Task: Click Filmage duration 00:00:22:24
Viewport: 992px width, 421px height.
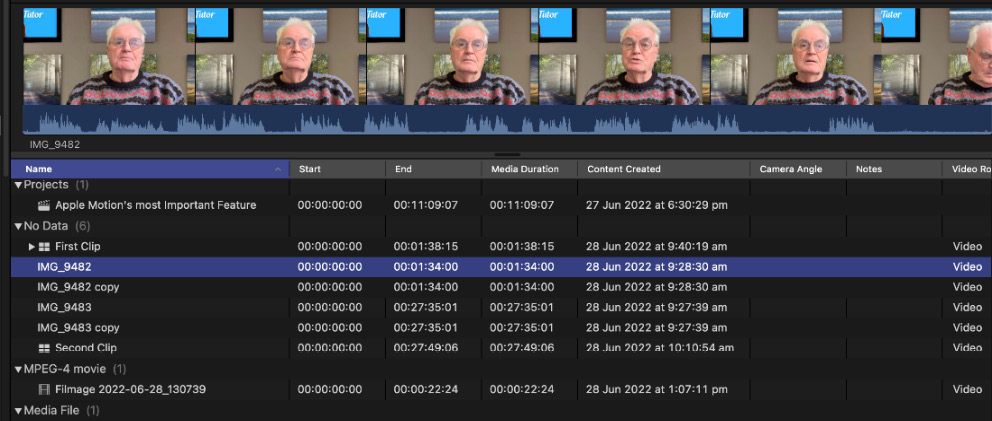Action: [522, 389]
